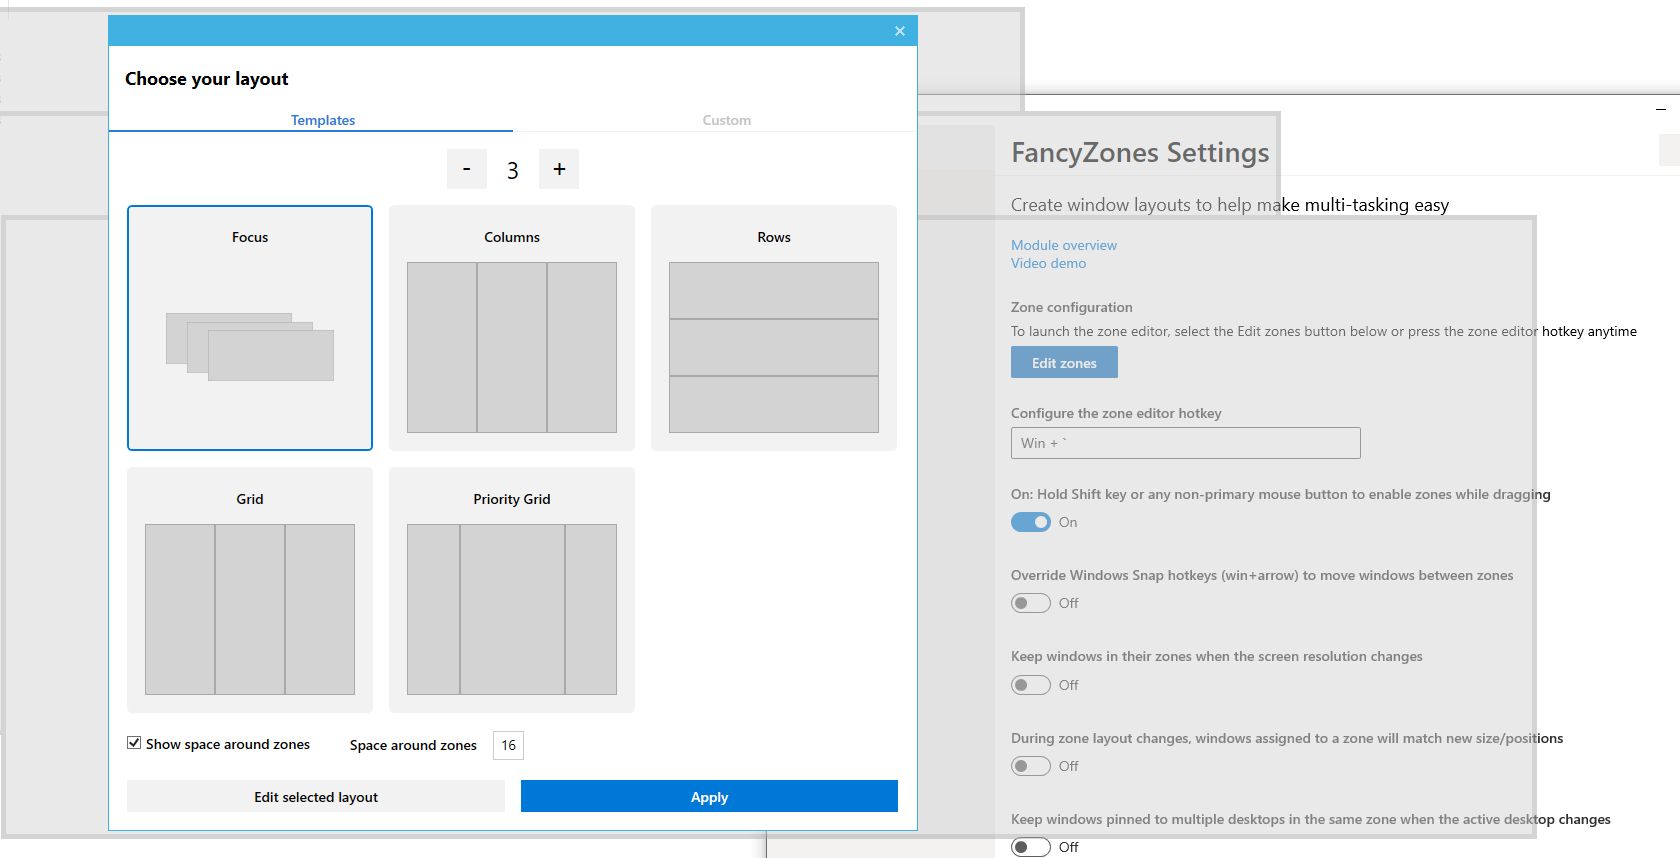
Task: Close the layout chooser dialog
Action: pyautogui.click(x=900, y=31)
